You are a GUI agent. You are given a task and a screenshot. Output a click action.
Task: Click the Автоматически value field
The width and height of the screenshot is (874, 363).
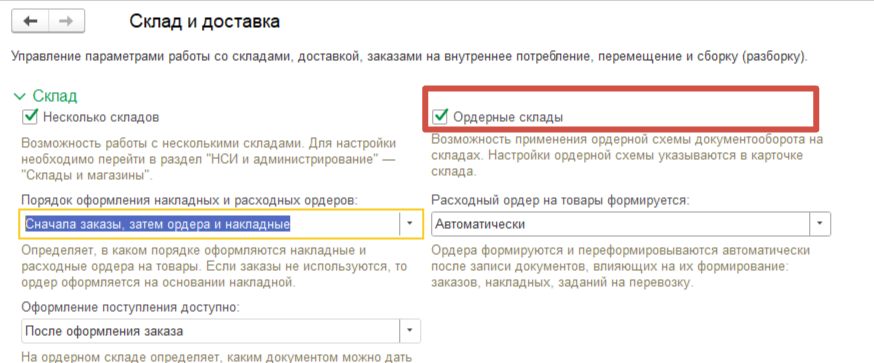621,224
